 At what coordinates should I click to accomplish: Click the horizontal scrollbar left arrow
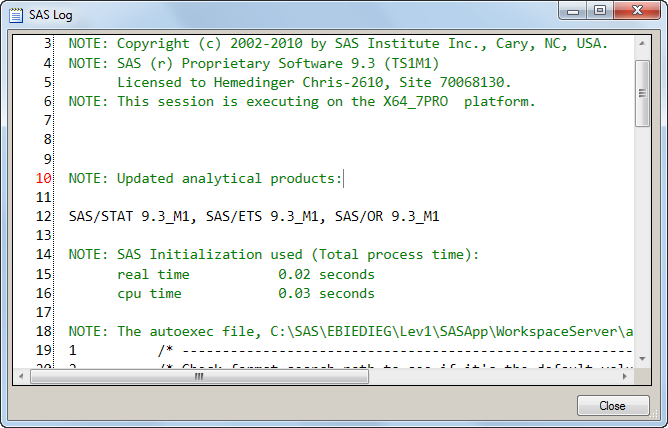(x=21, y=376)
